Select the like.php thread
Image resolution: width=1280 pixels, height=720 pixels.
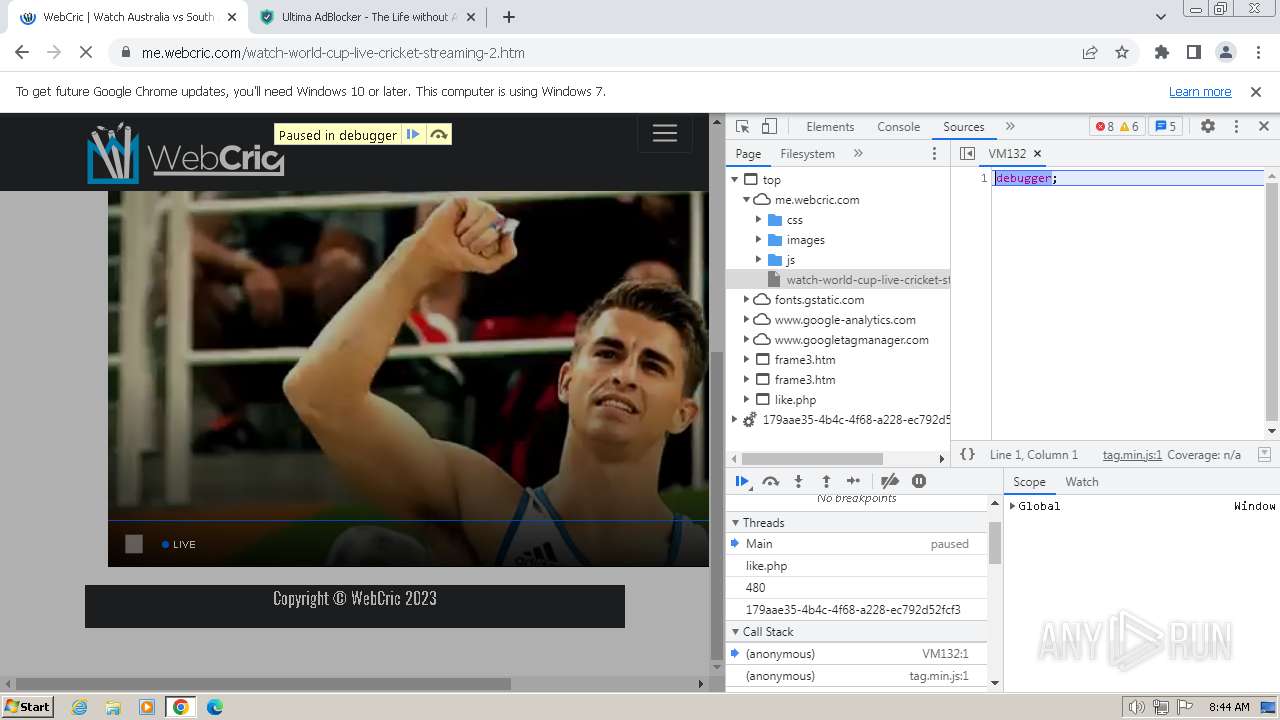pyautogui.click(x=857, y=566)
